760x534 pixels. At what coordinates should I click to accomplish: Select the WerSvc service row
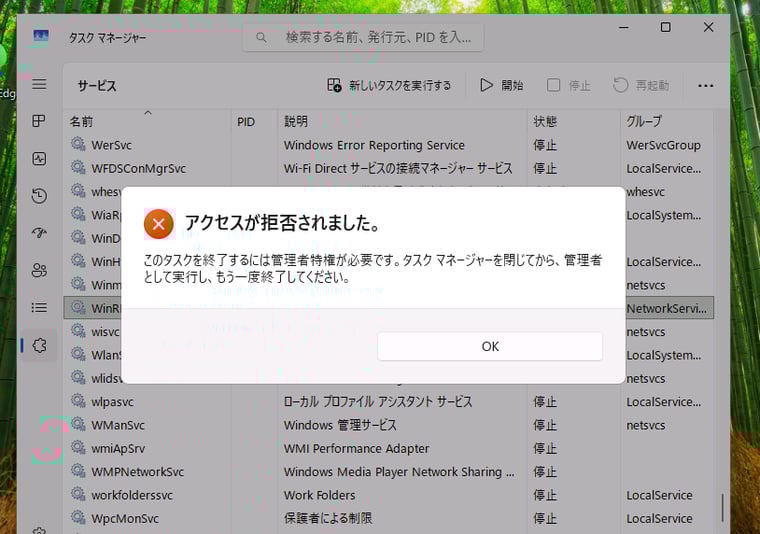(x=389, y=145)
